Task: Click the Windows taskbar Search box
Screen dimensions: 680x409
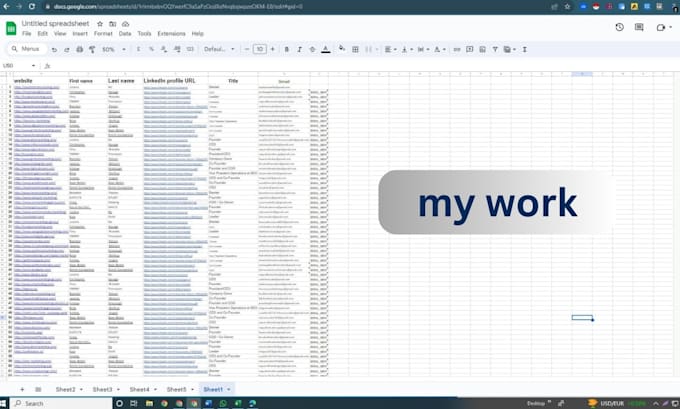Action: (61, 403)
